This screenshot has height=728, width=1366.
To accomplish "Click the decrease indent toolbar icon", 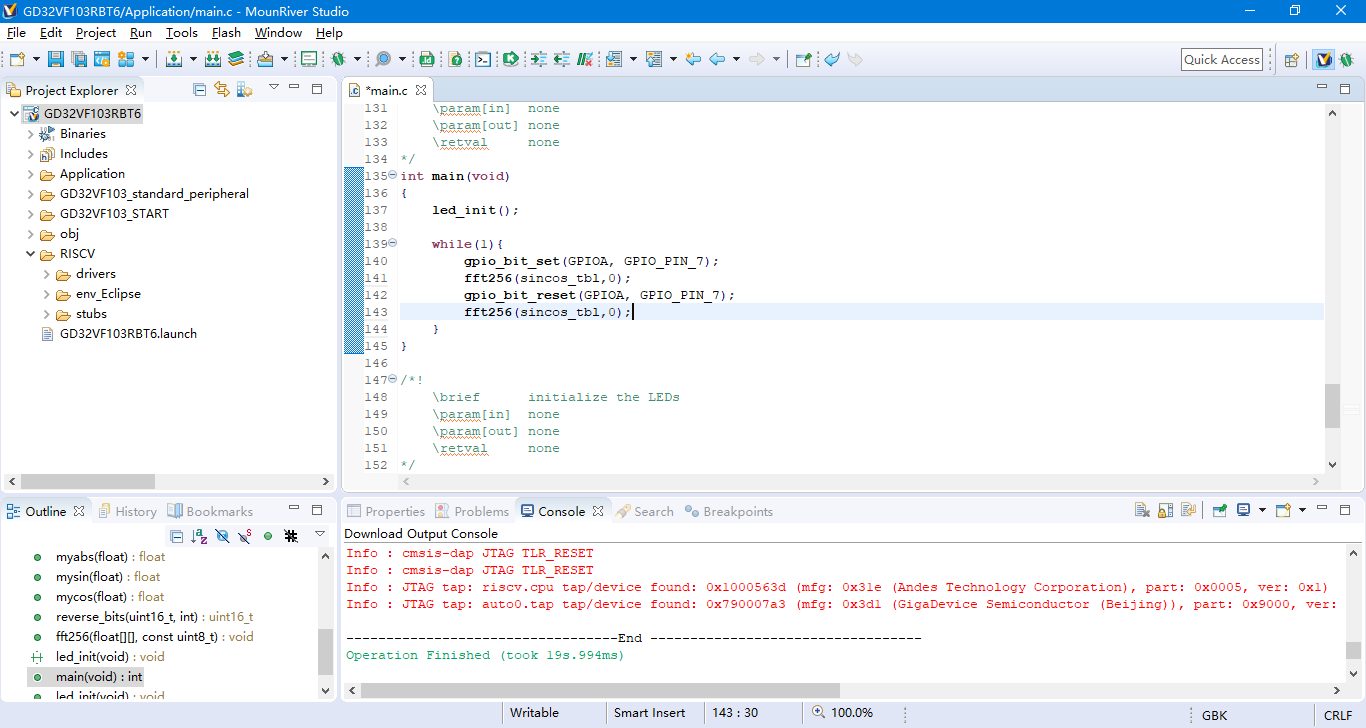I will coord(562,59).
